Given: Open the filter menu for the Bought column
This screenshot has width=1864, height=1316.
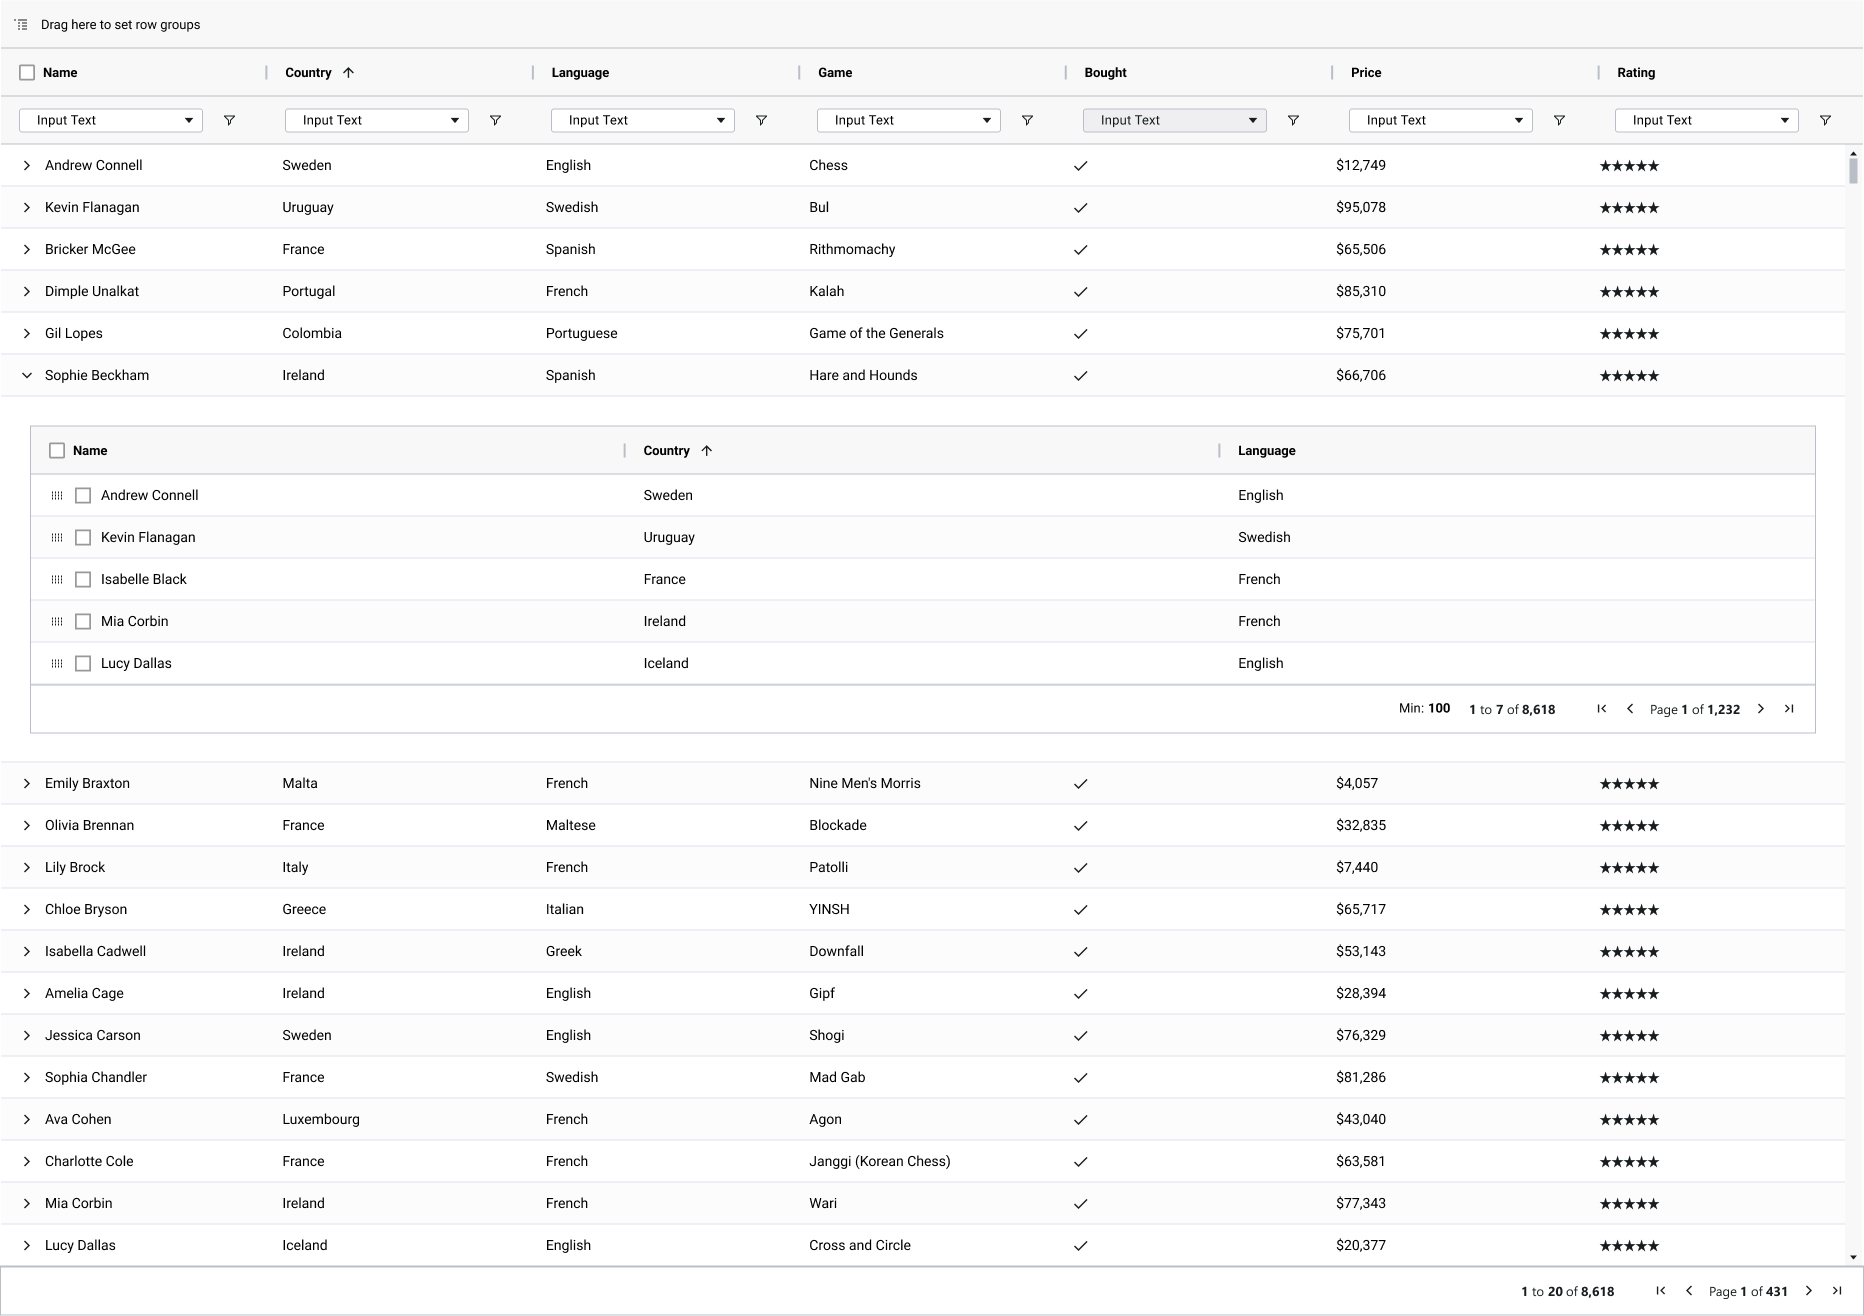Looking at the screenshot, I should point(1293,120).
